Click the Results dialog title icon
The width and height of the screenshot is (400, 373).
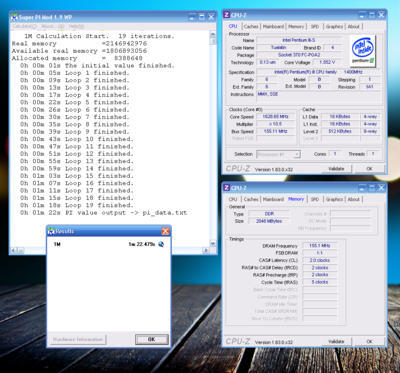(x=51, y=231)
